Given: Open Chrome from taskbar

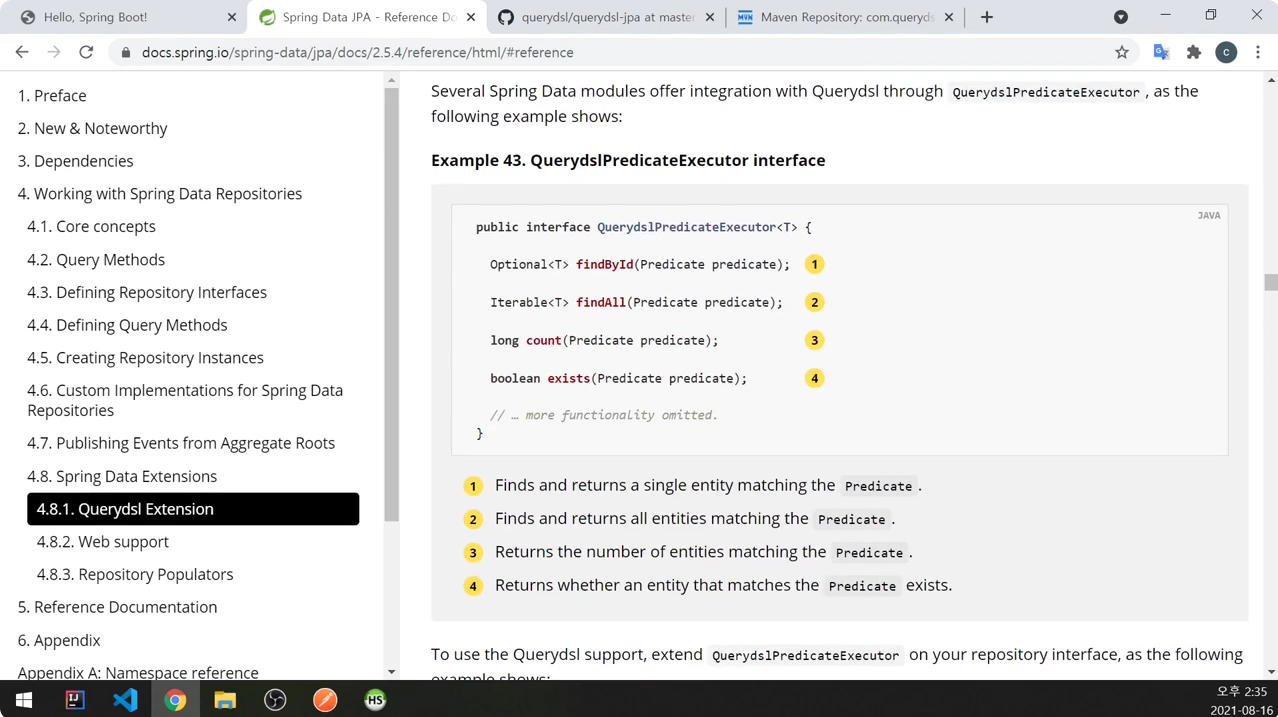Looking at the screenshot, I should coord(175,700).
